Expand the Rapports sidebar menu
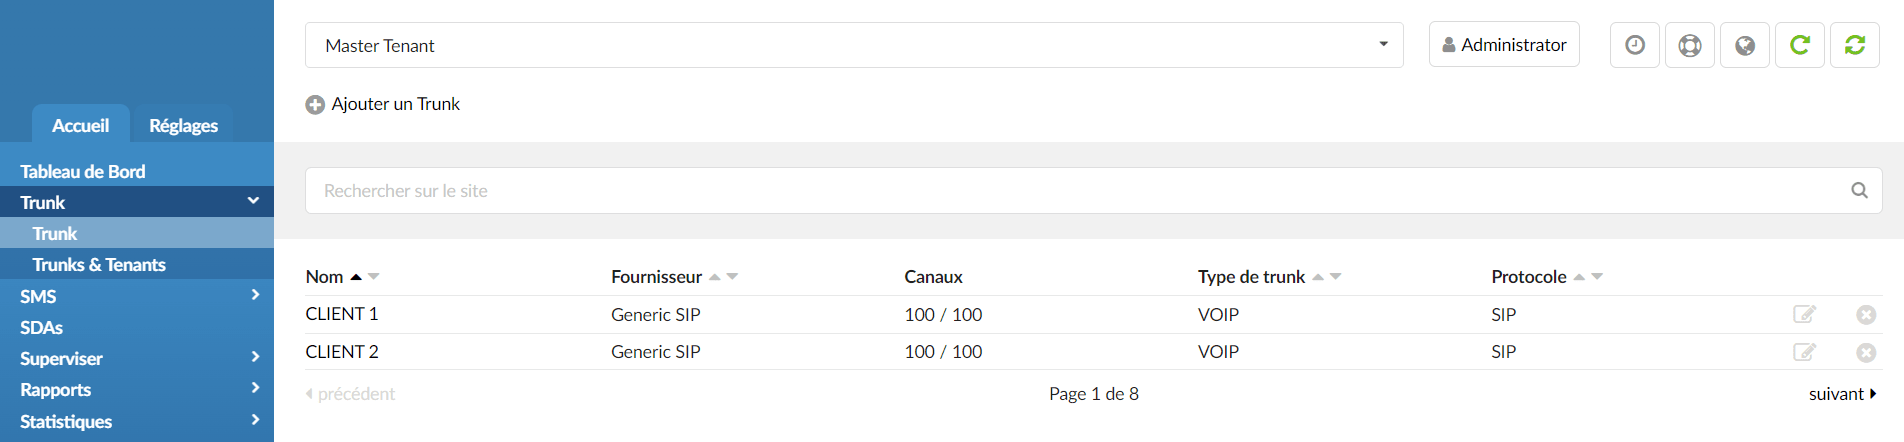Screen dimensions: 1904x442 [137, 389]
